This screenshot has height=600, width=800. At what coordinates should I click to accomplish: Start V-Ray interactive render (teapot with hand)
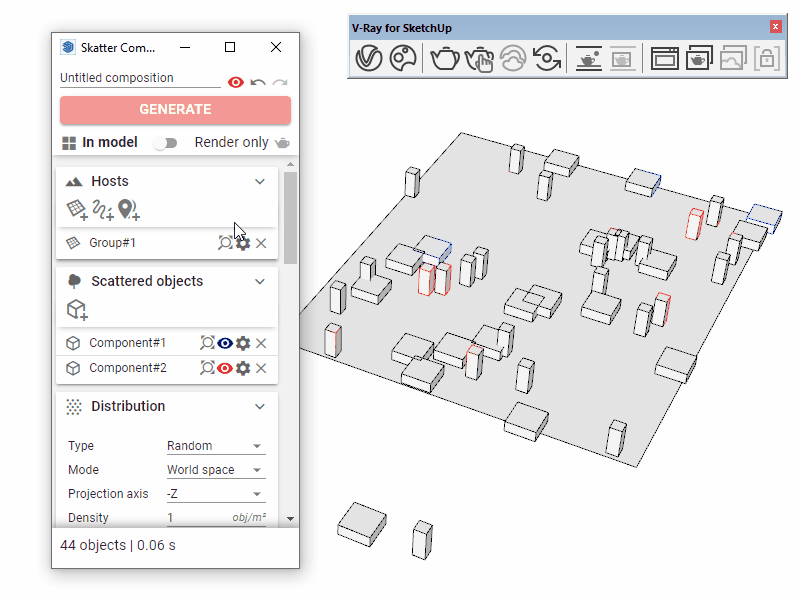coord(479,59)
